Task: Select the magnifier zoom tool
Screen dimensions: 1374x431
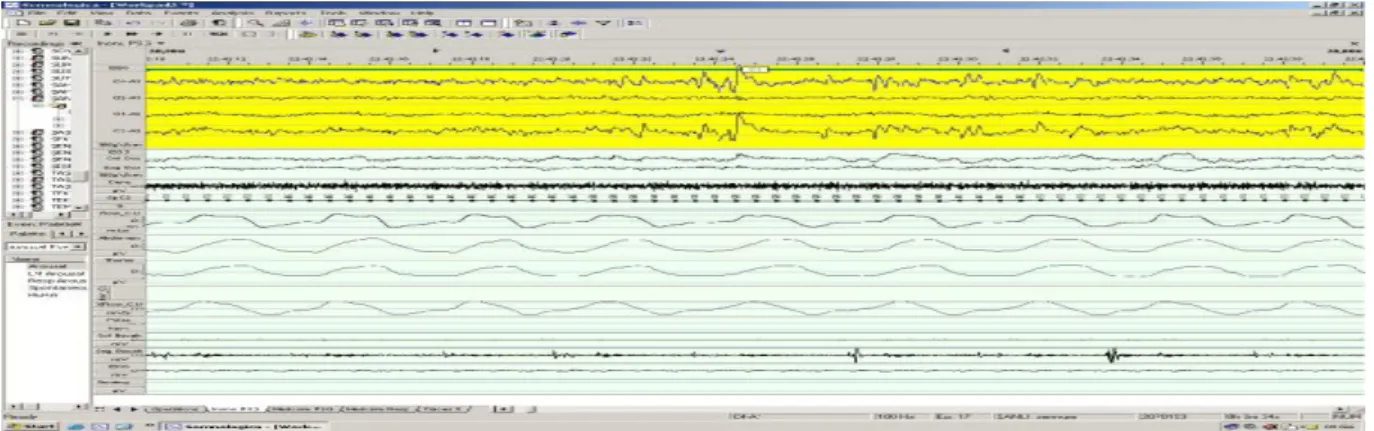Action: [255, 21]
